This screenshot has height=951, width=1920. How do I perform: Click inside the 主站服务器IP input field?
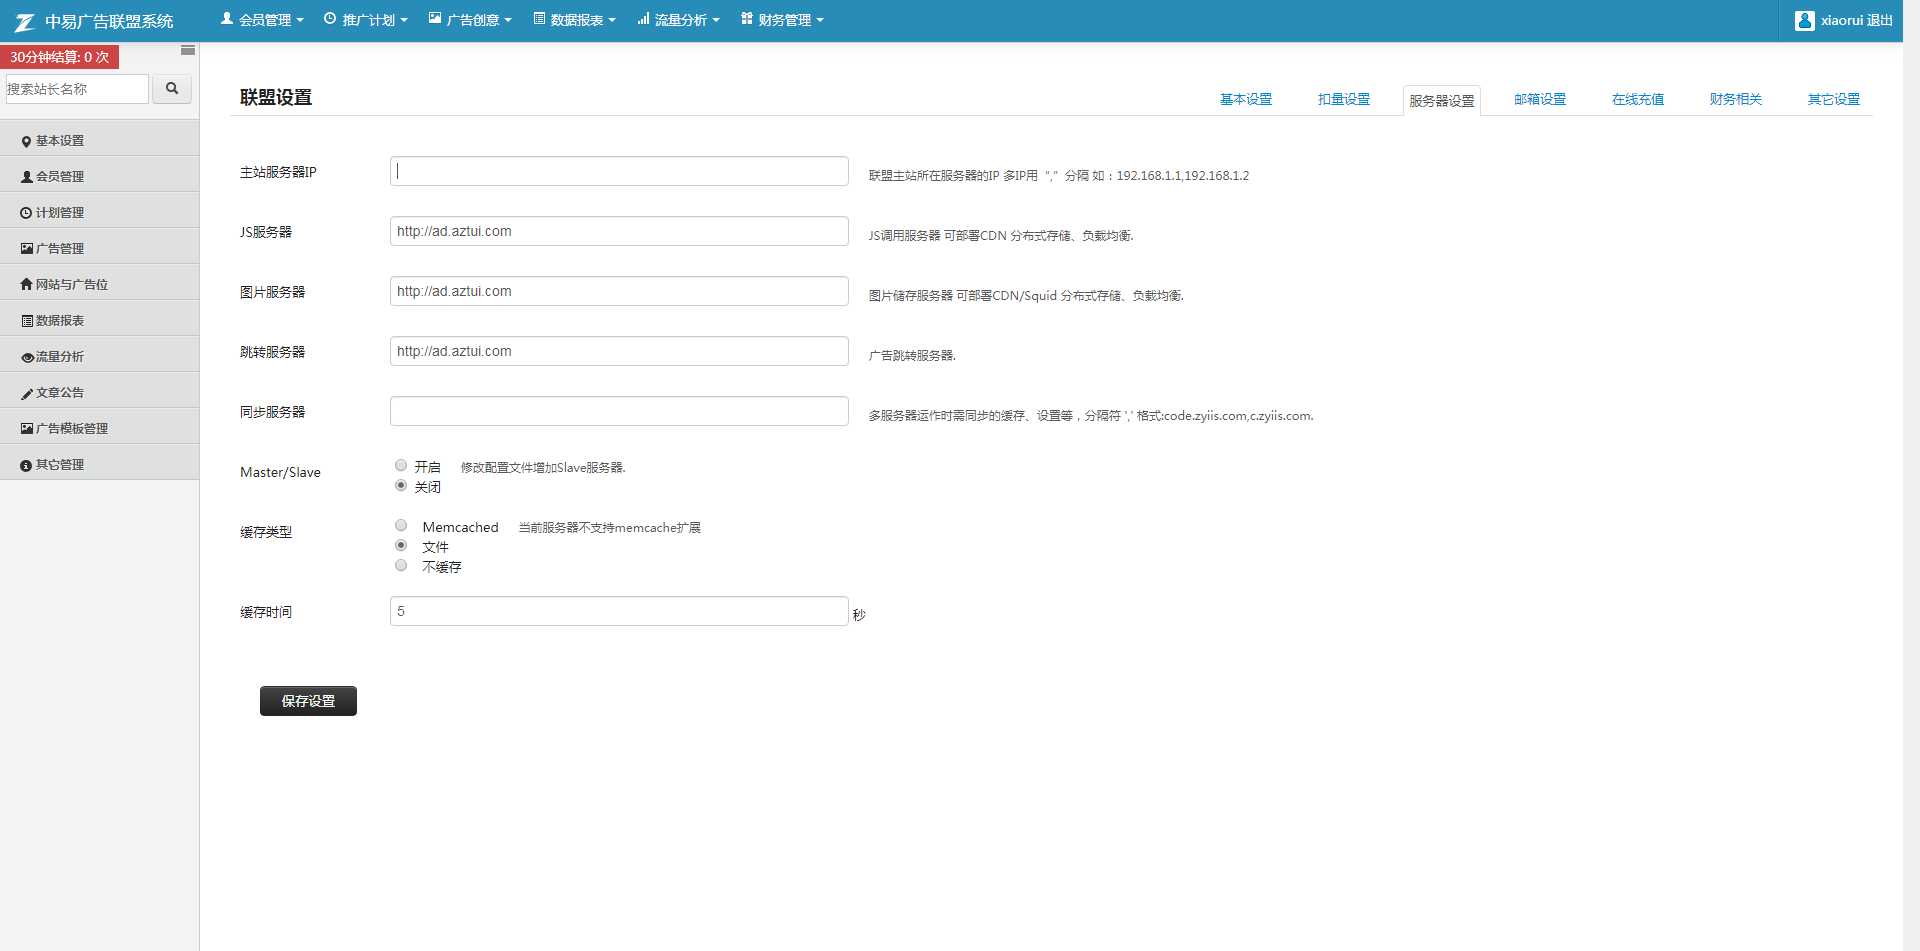(x=618, y=170)
